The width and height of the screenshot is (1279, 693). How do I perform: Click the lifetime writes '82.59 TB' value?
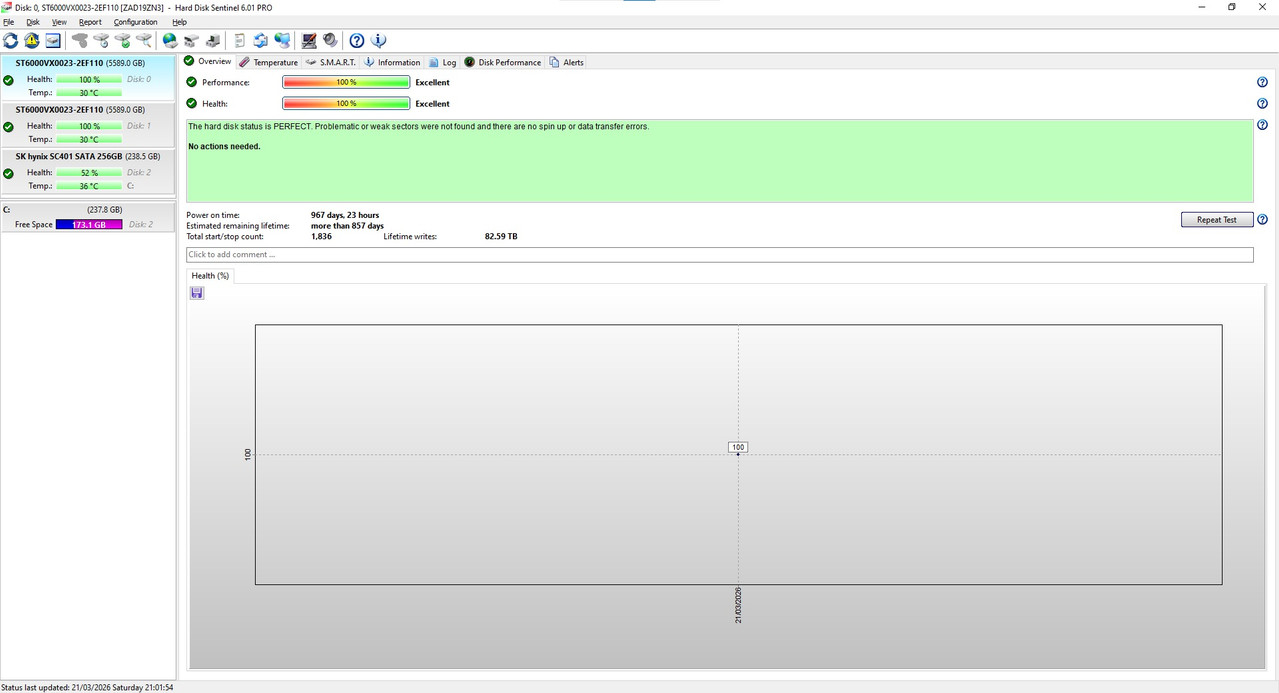(x=501, y=236)
